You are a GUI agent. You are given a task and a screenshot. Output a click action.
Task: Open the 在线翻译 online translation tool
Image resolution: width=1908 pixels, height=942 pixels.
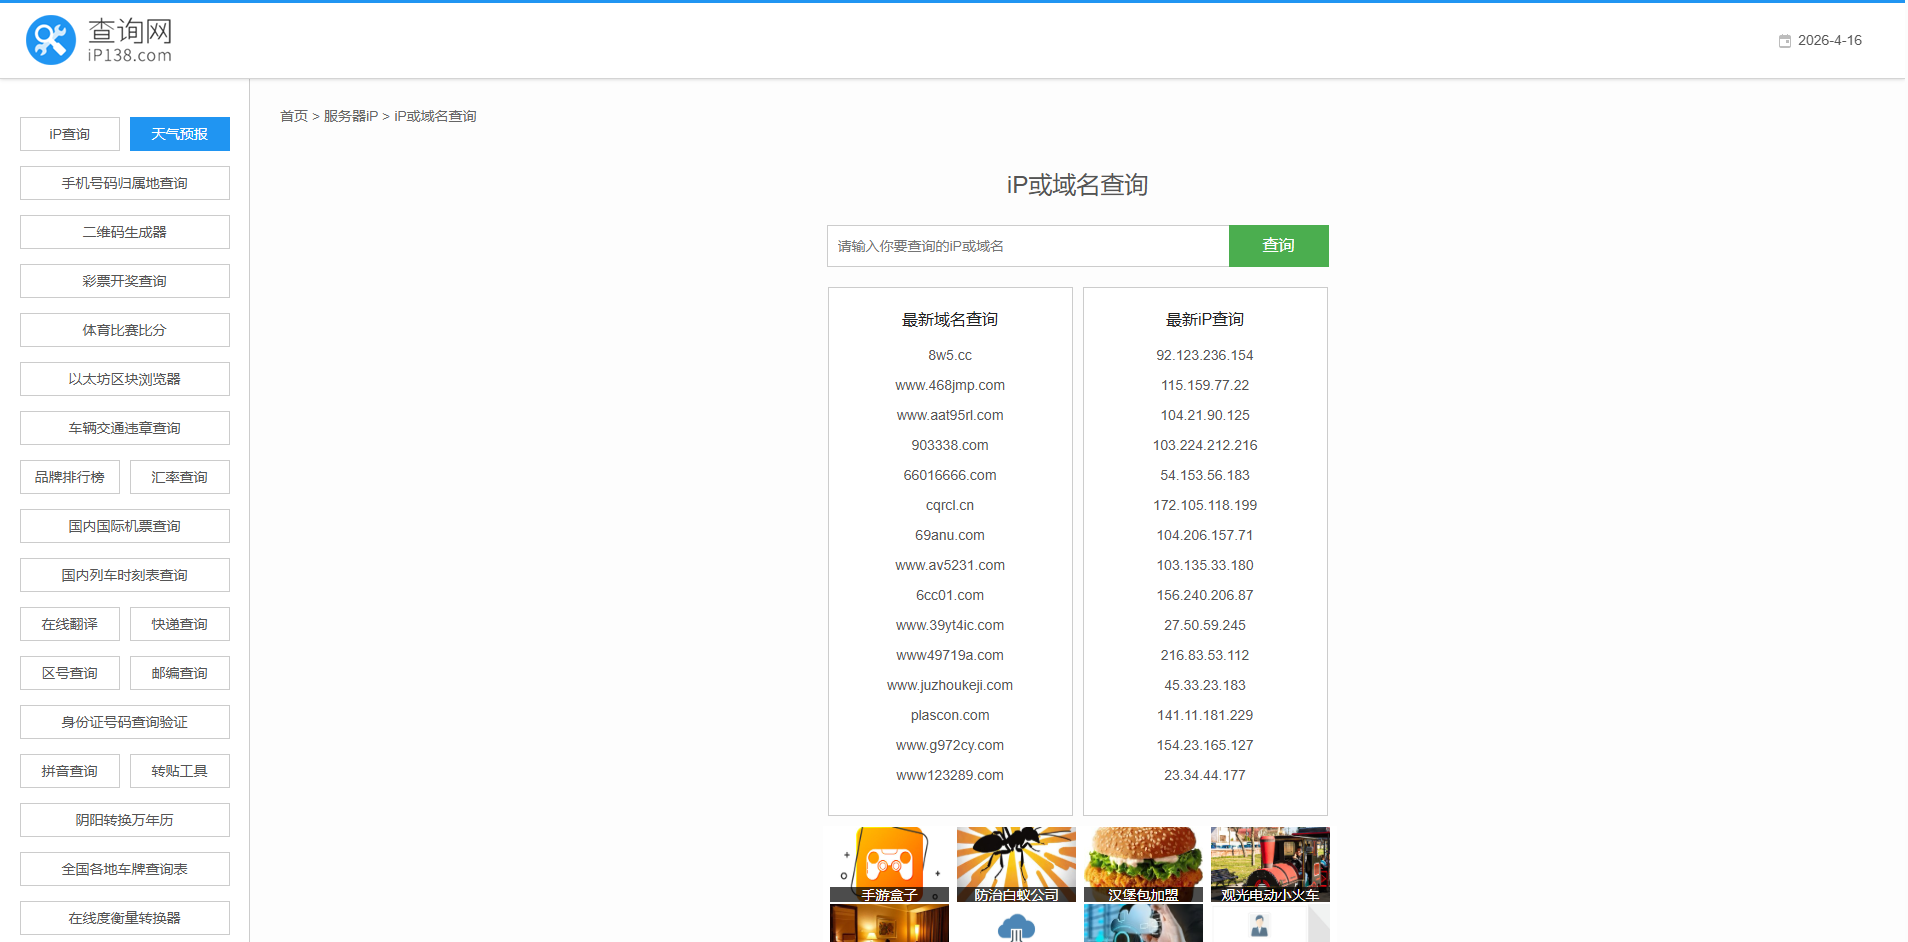[69, 623]
